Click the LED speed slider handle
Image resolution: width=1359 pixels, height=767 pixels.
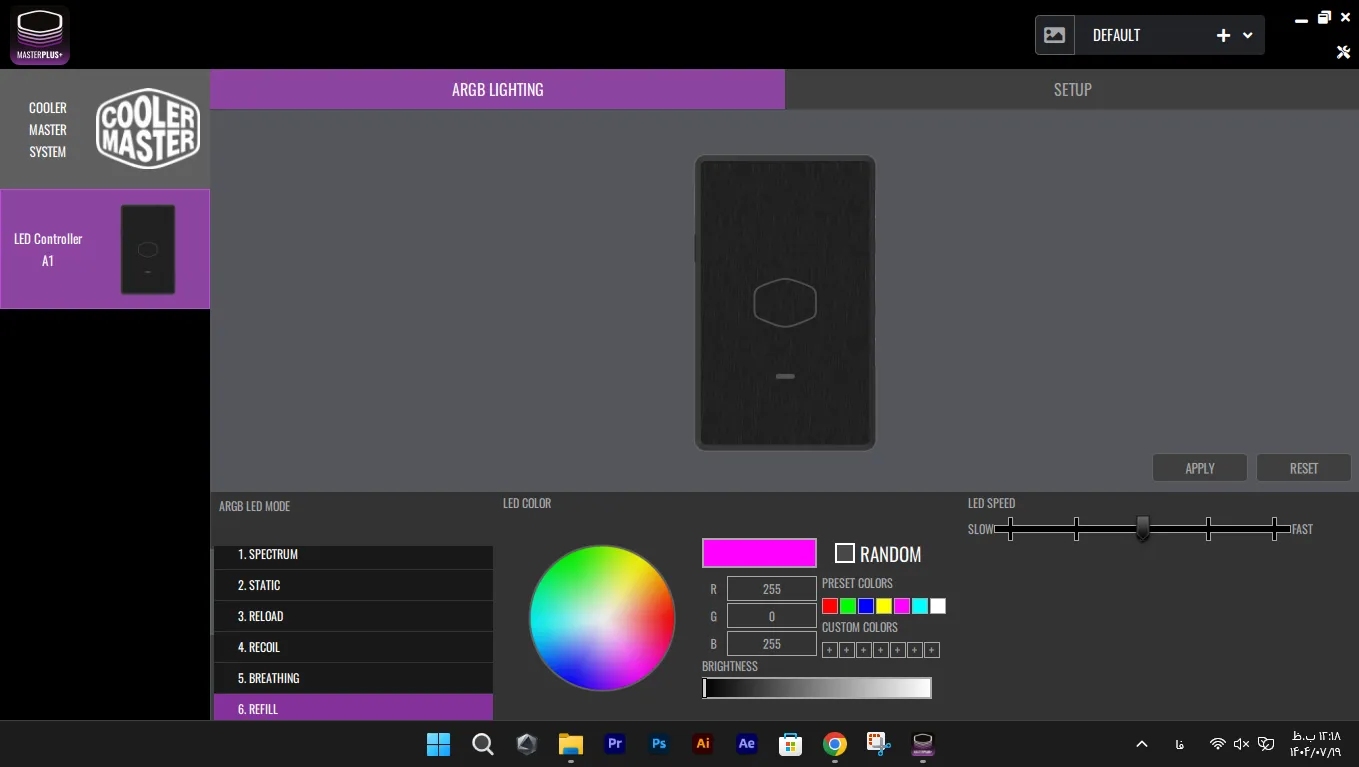coord(1142,528)
